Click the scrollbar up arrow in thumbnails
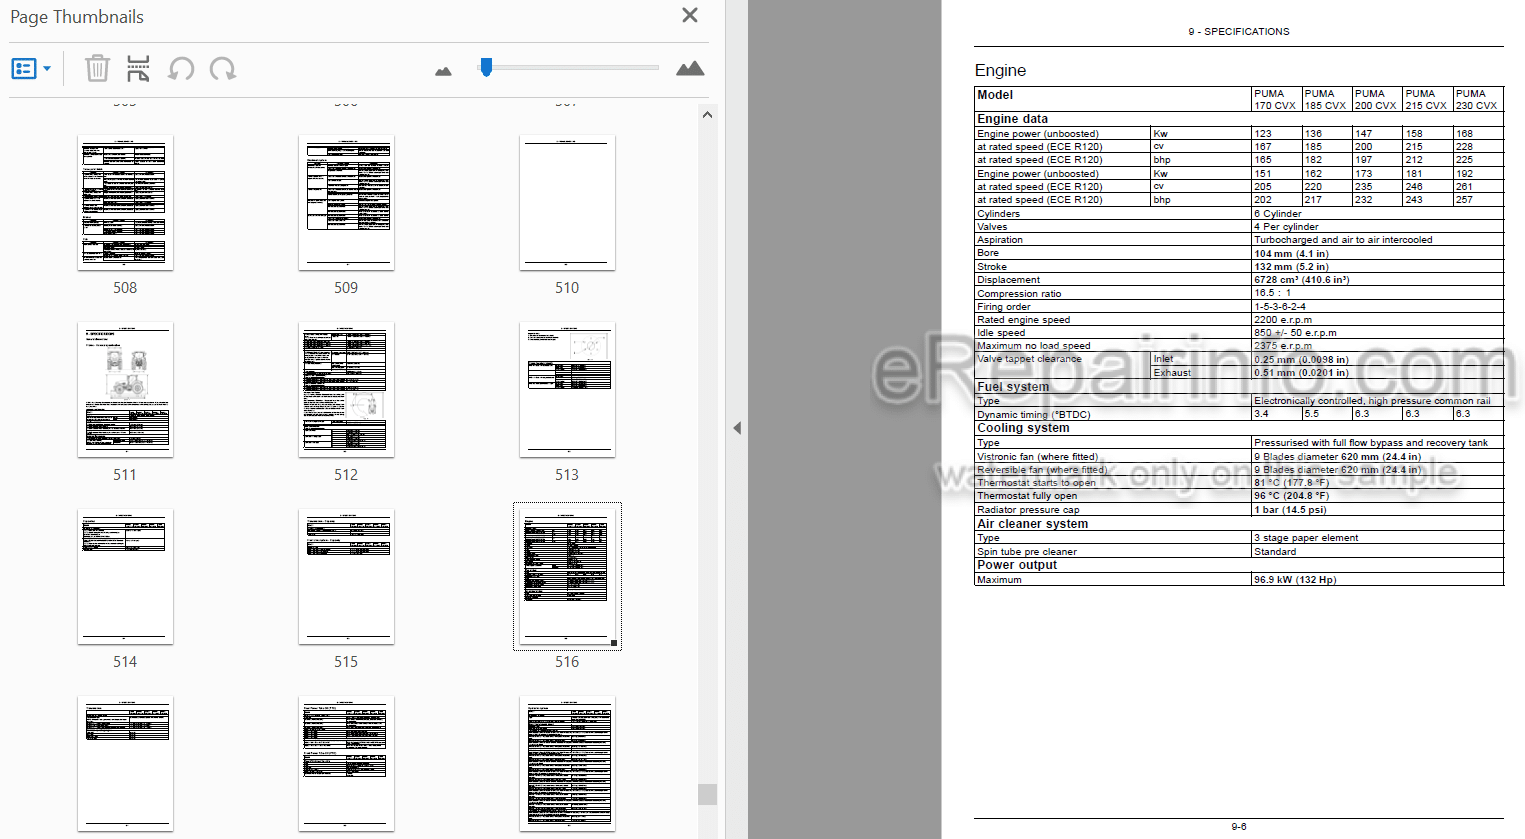 [707, 115]
